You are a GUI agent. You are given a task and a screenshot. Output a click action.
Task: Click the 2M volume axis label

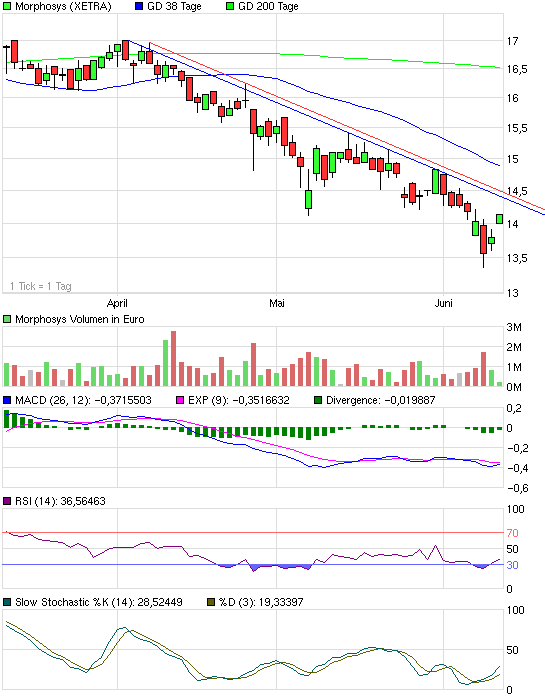point(514,347)
